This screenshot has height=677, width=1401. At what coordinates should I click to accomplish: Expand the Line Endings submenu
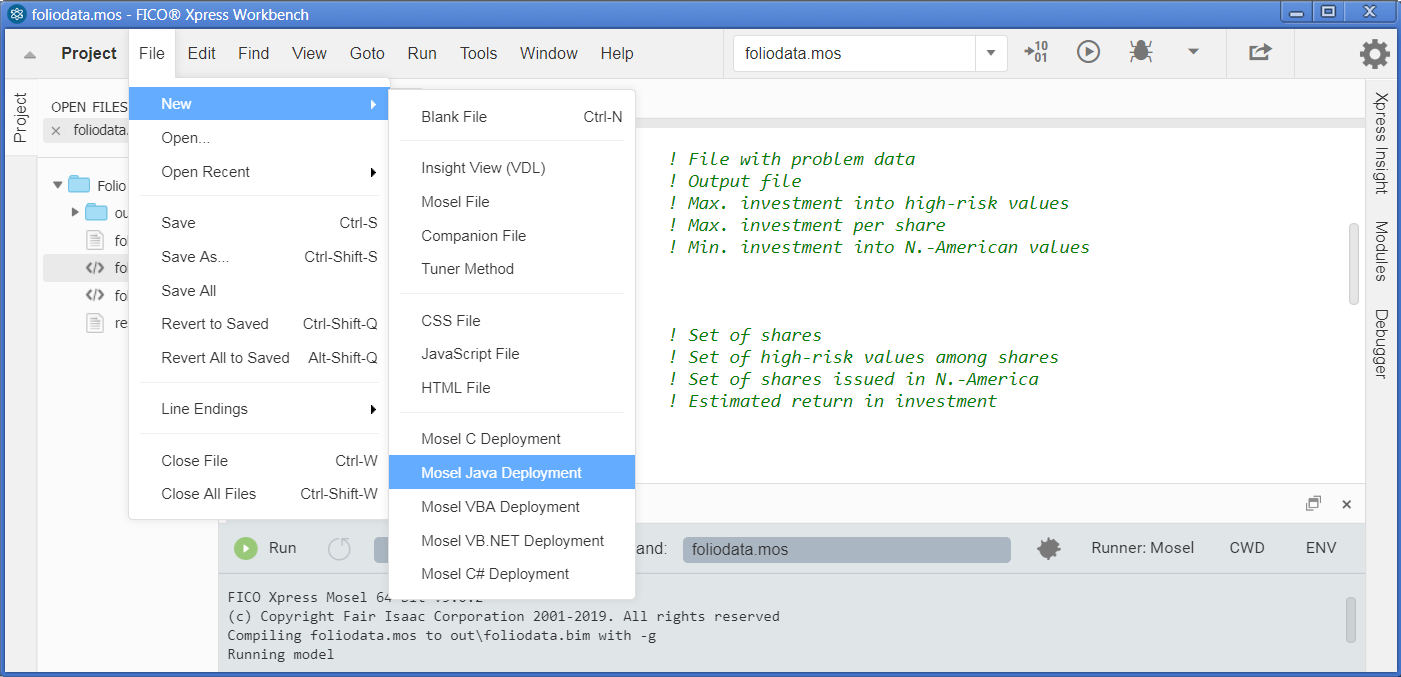coord(373,409)
